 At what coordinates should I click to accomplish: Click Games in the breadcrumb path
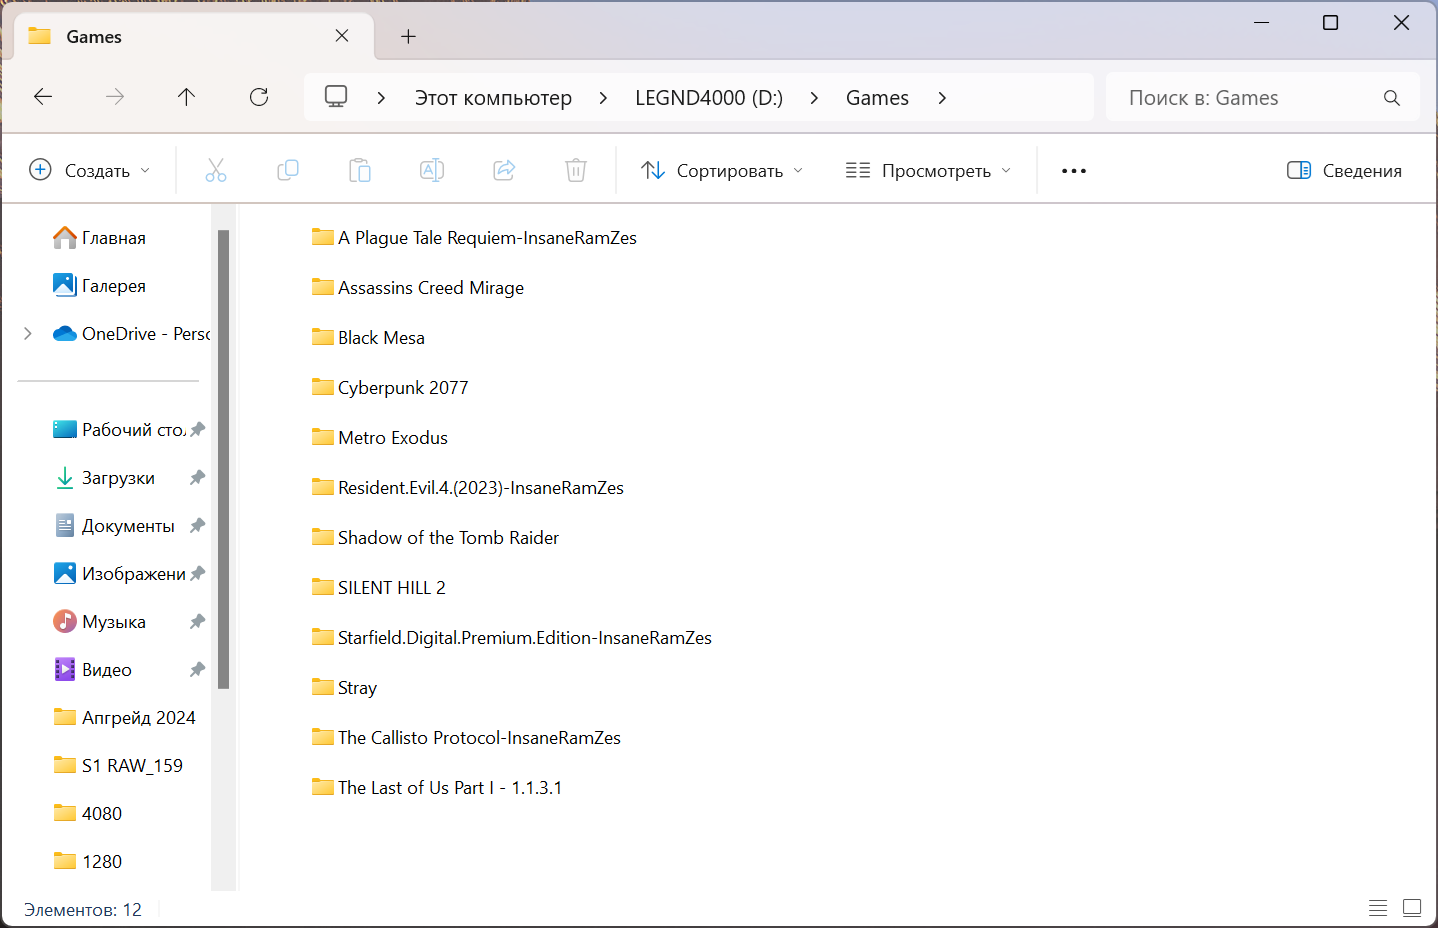pyautogui.click(x=877, y=98)
